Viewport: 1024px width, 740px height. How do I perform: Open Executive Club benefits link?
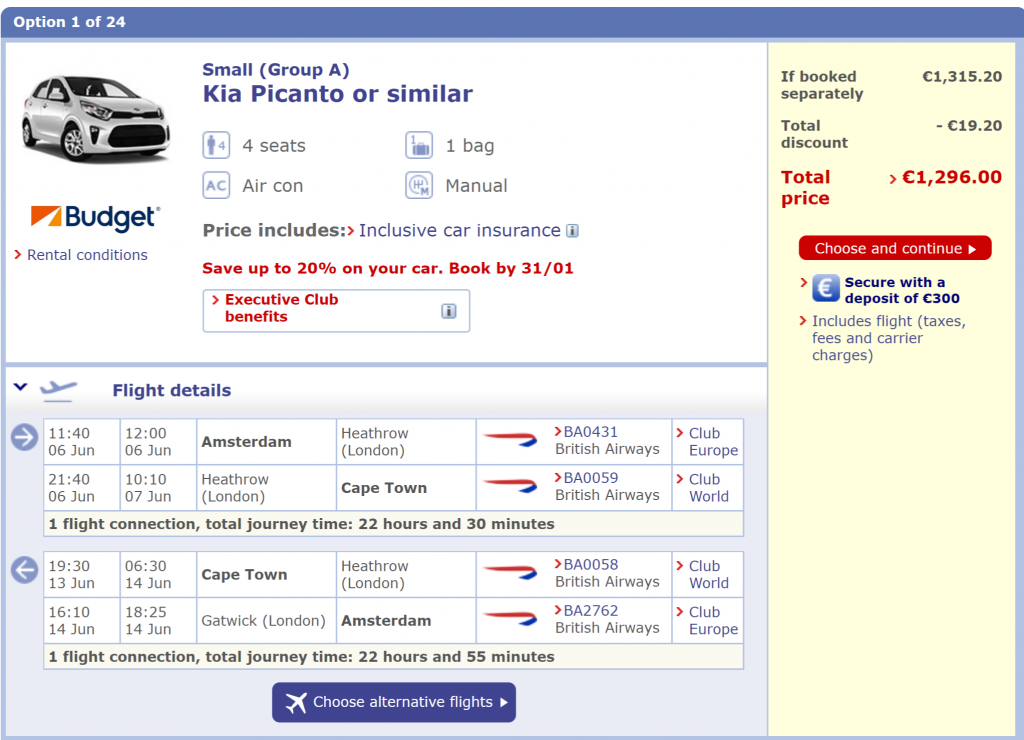pyautogui.click(x=281, y=308)
